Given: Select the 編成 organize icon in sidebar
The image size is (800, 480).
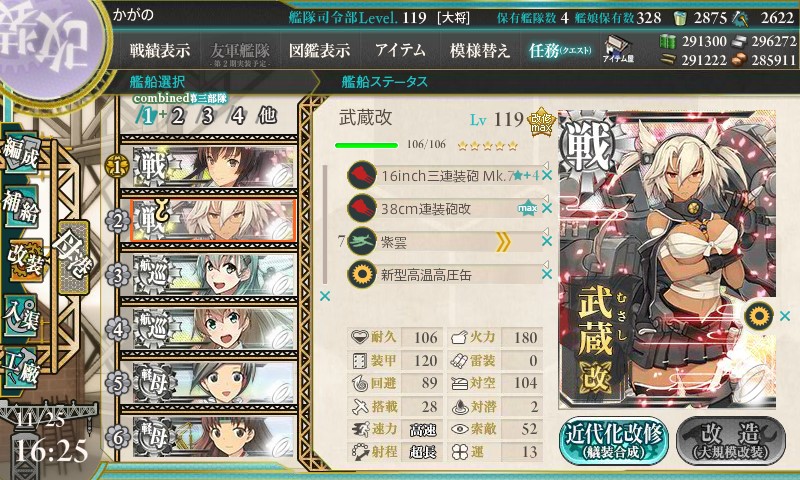Looking at the screenshot, I should point(20,153).
